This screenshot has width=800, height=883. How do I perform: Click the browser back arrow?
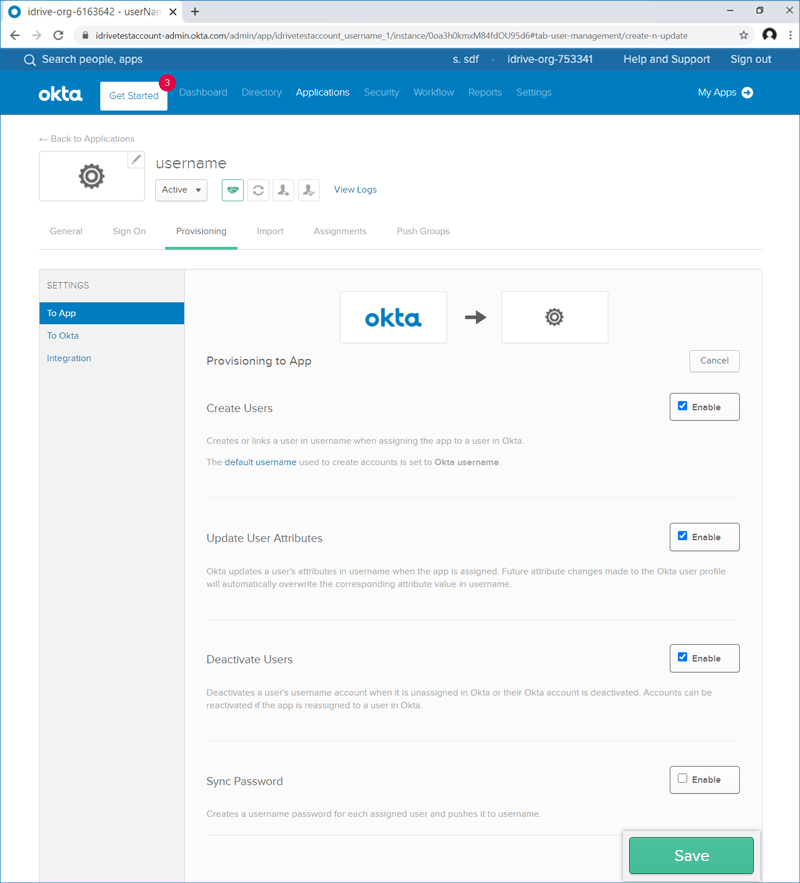pyautogui.click(x=15, y=35)
